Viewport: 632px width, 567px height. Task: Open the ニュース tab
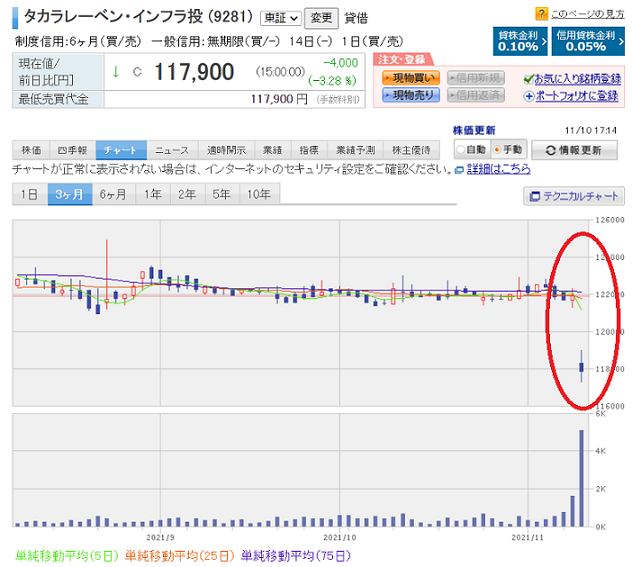pos(172,150)
